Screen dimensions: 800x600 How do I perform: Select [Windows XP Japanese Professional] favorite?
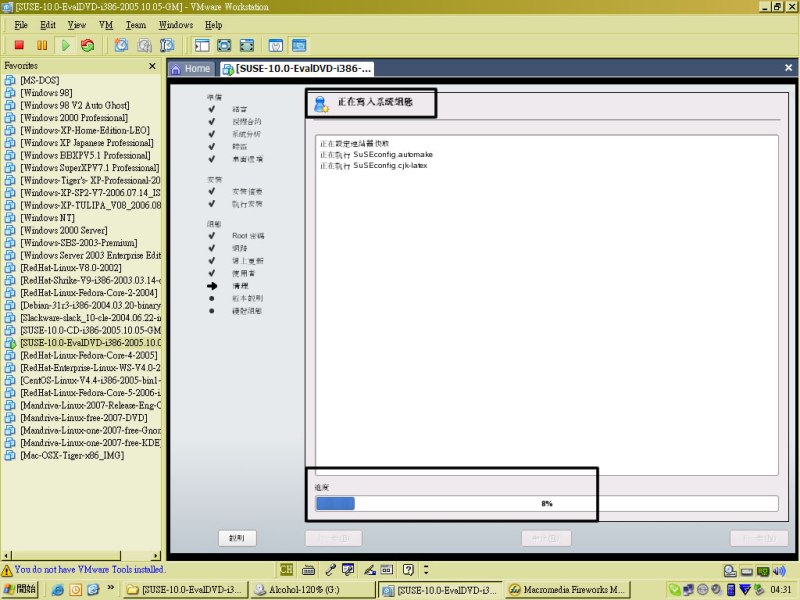(87, 143)
